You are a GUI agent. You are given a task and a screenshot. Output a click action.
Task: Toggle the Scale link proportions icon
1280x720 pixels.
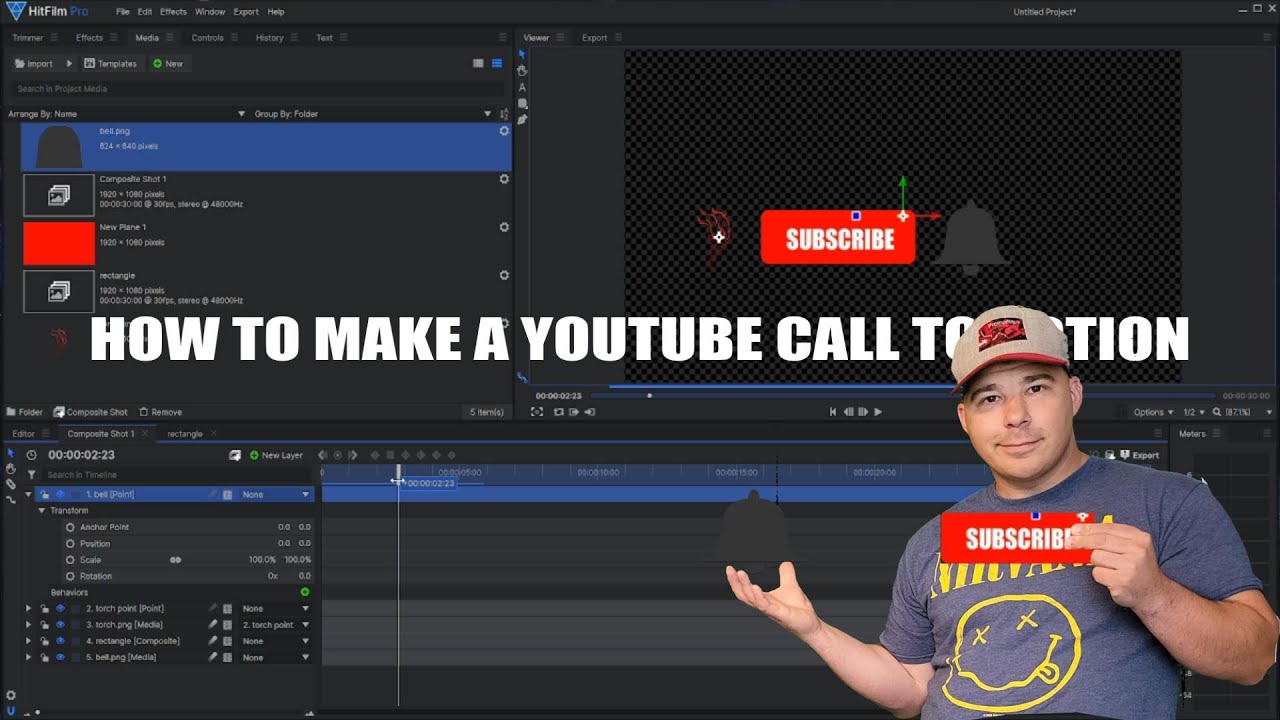pos(176,560)
